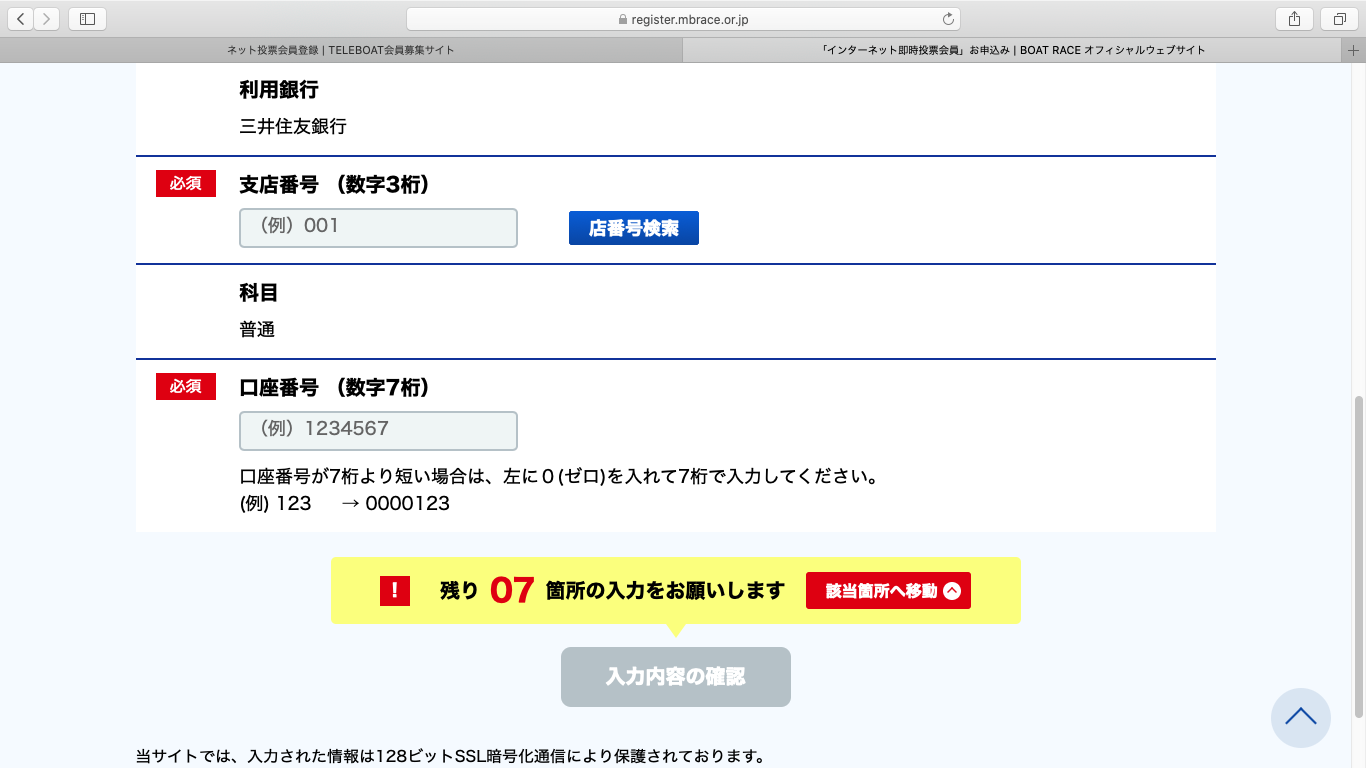This screenshot has height=768, width=1366.
Task: Open the Safari share menu
Action: (1294, 19)
